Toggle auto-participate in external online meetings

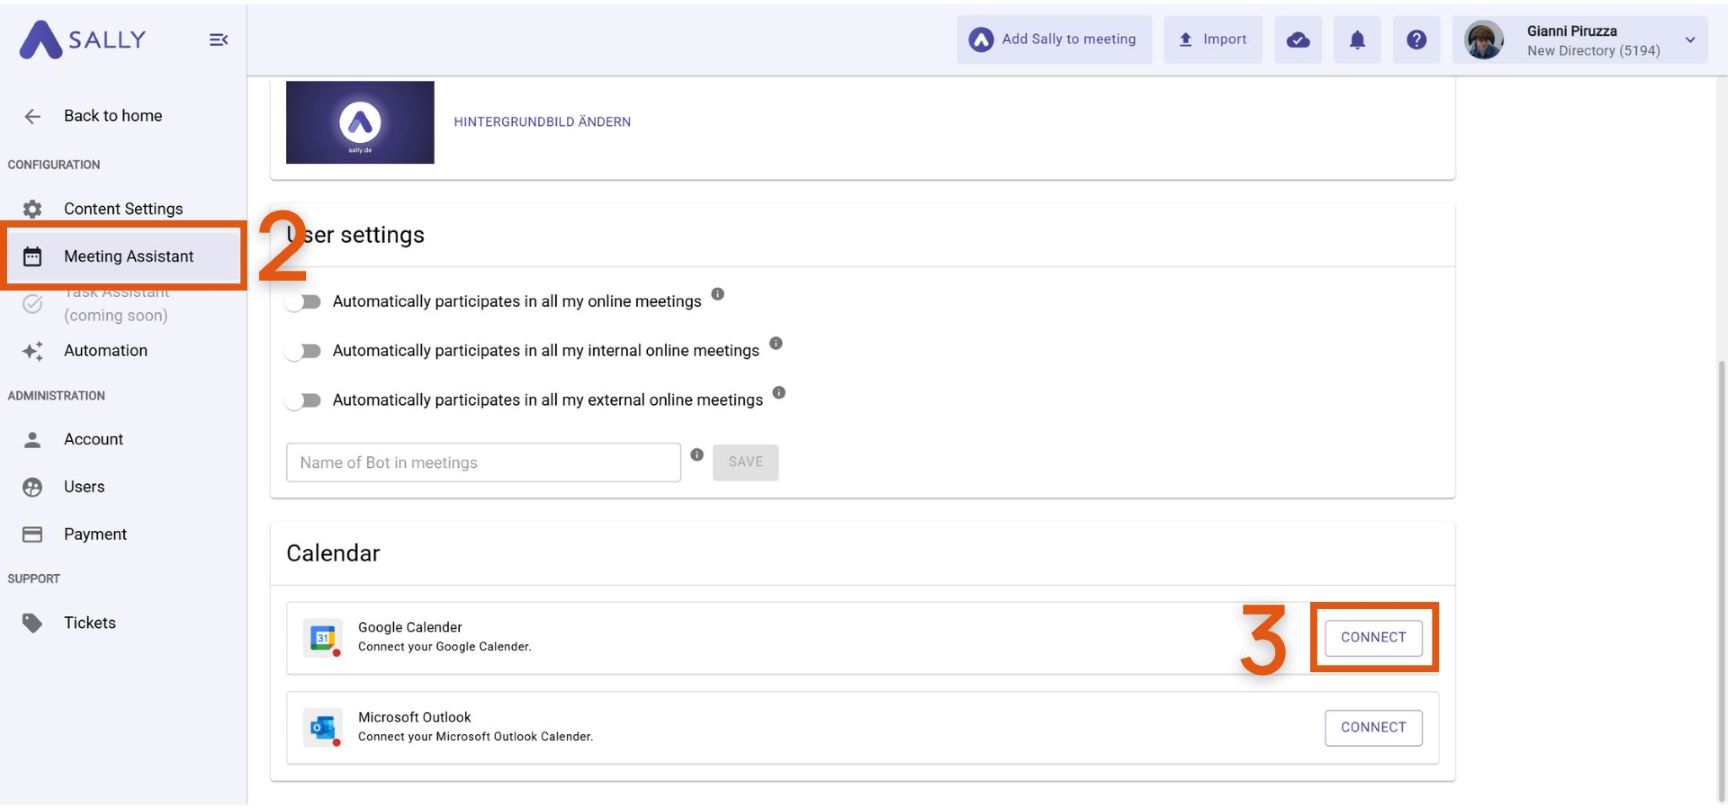coord(303,400)
